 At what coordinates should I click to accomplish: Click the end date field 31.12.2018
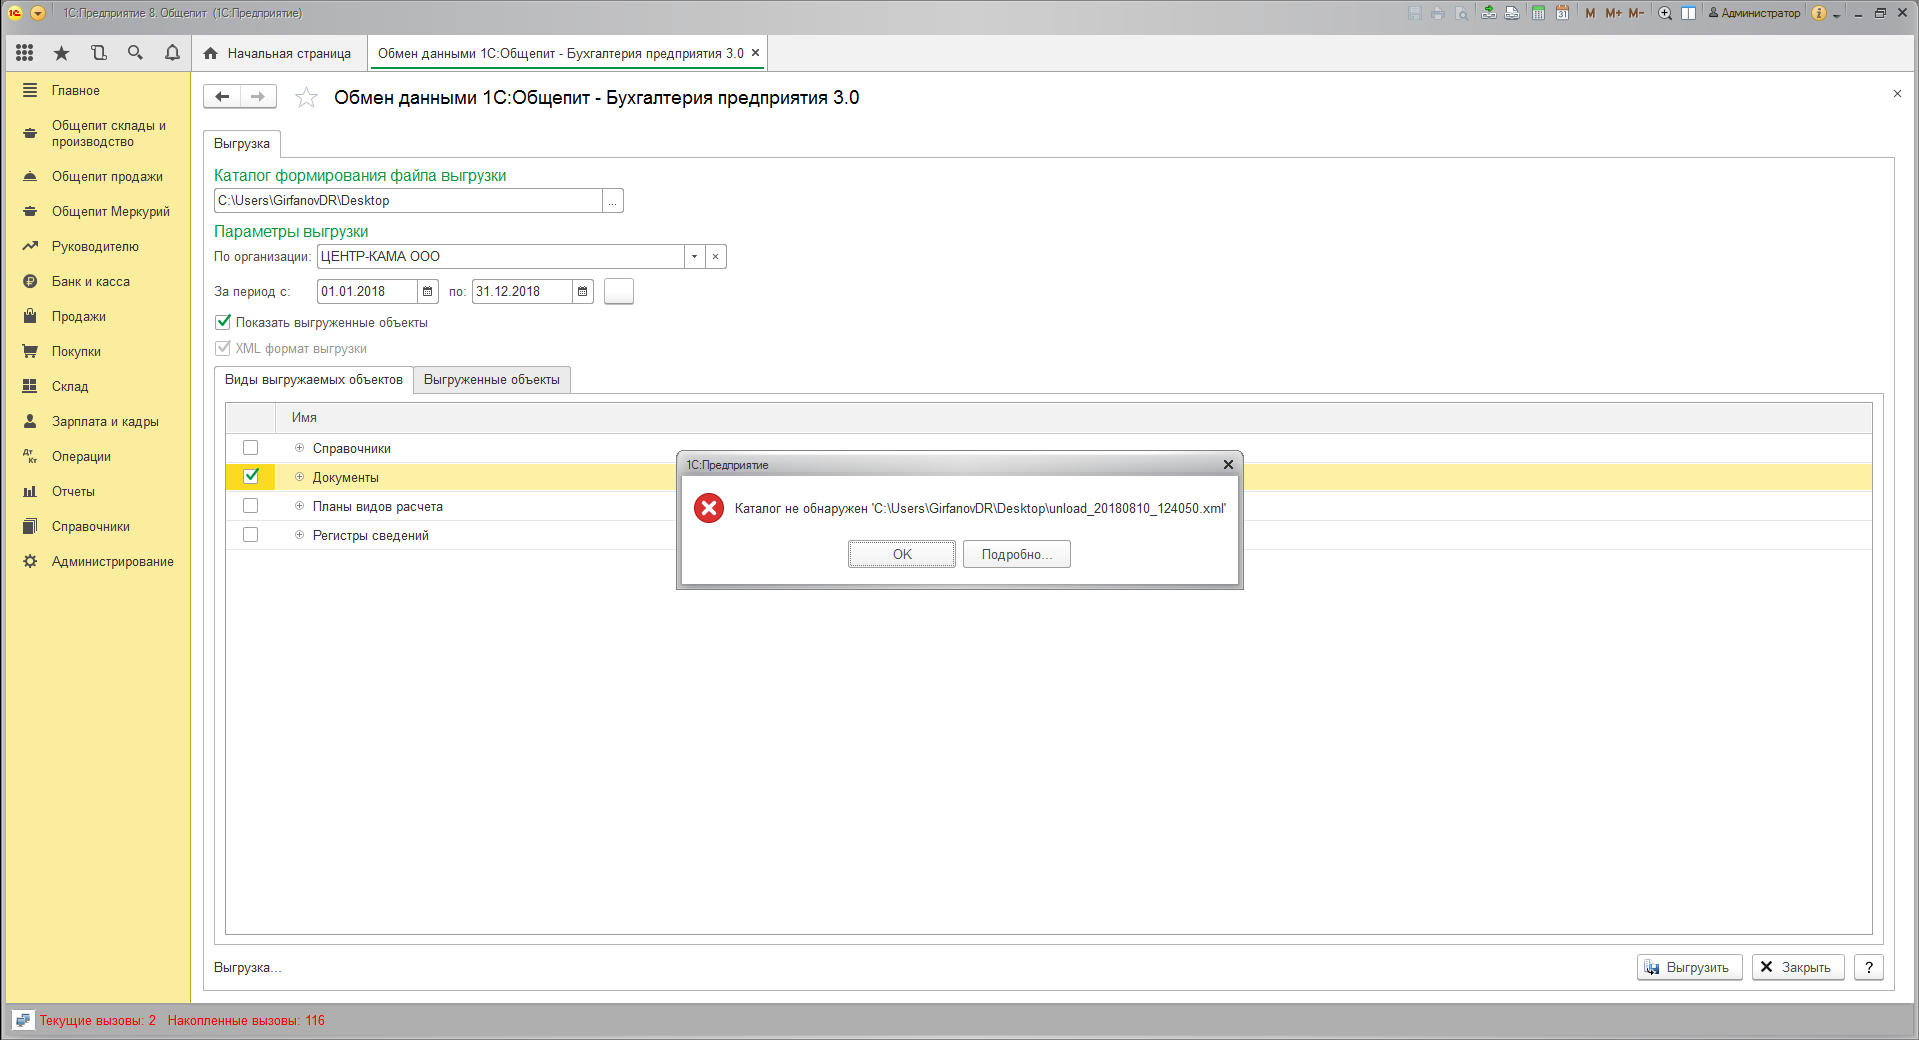click(x=522, y=292)
